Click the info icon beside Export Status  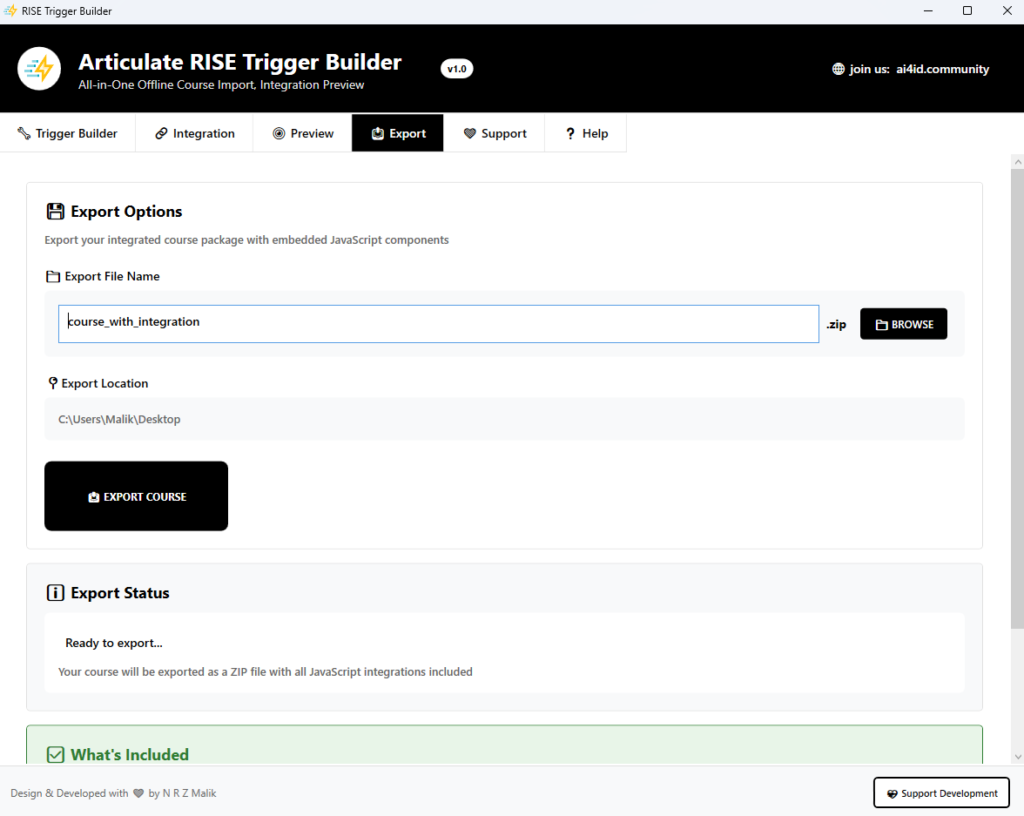pos(55,593)
